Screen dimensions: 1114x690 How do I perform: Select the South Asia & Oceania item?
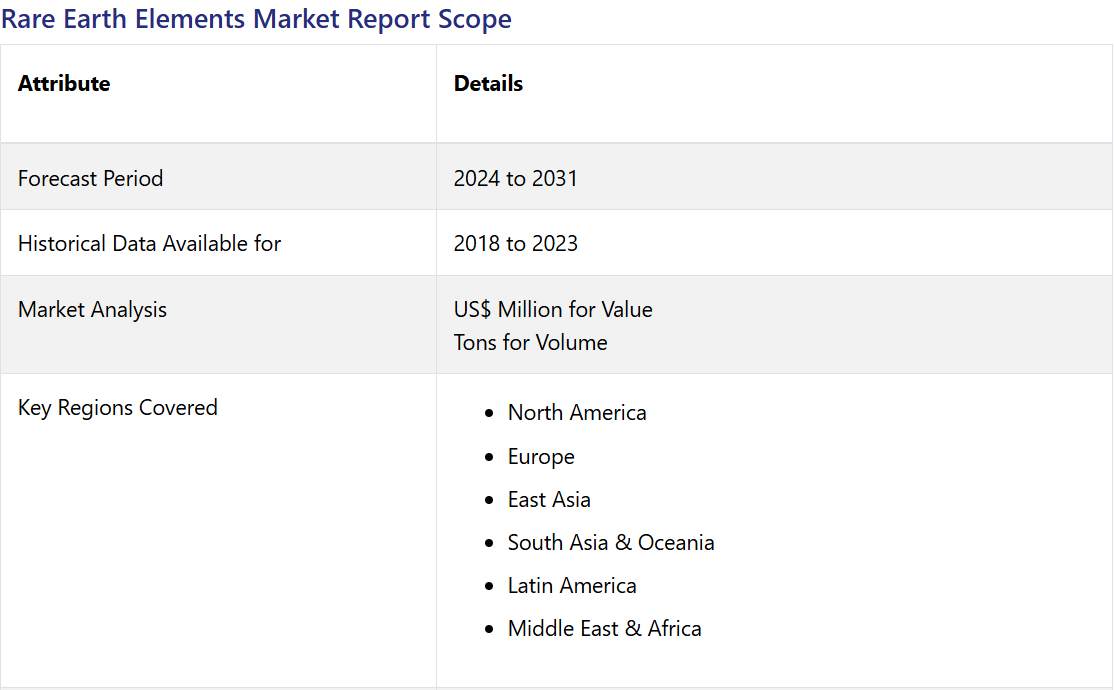(x=611, y=543)
